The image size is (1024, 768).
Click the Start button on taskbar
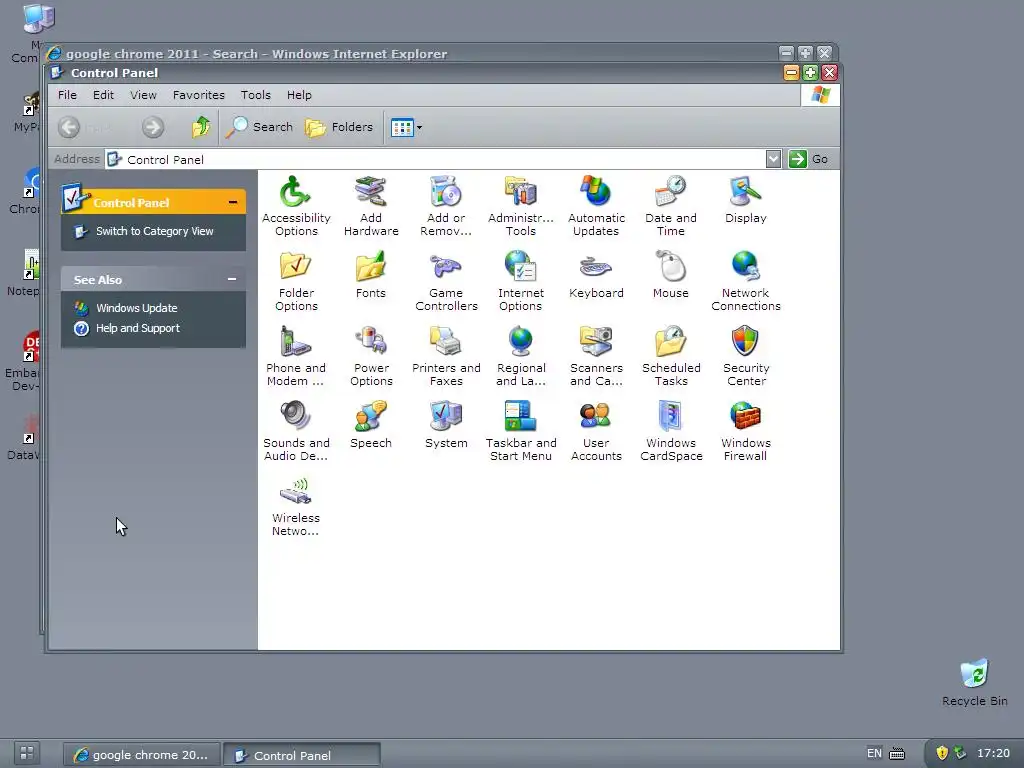[x=27, y=753]
